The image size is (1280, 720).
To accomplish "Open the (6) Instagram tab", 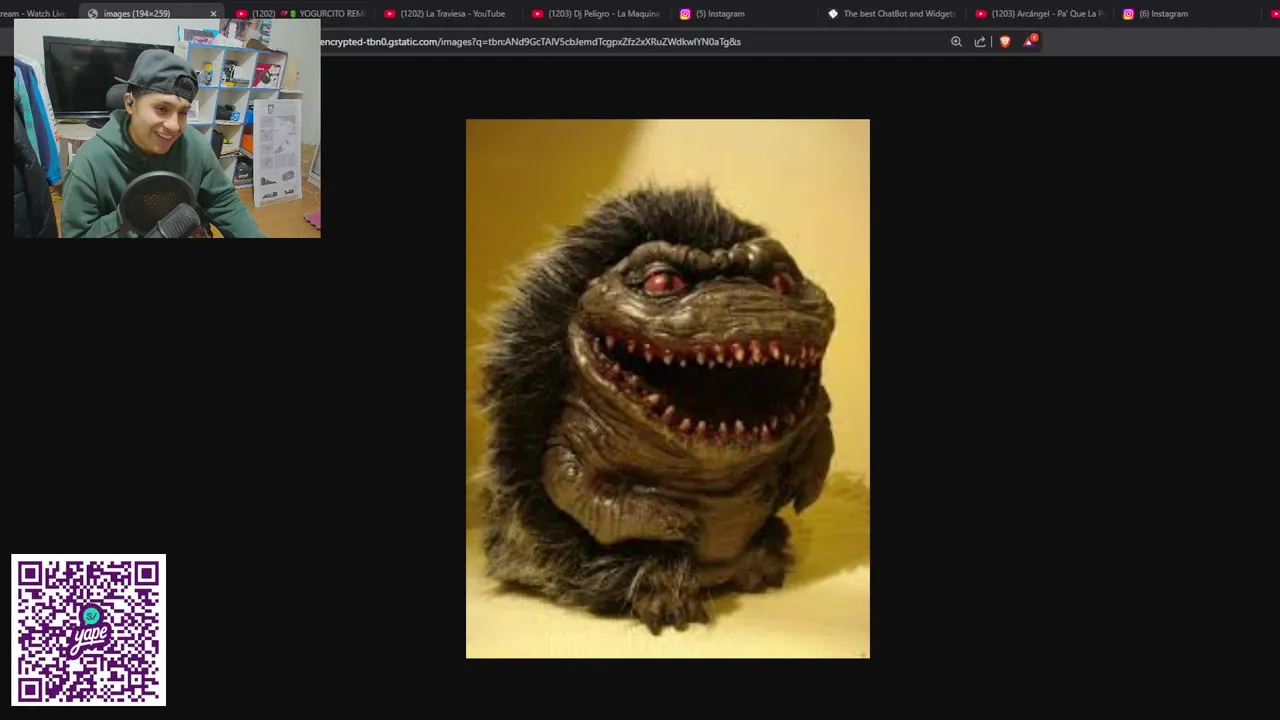I will pyautogui.click(x=1187, y=14).
